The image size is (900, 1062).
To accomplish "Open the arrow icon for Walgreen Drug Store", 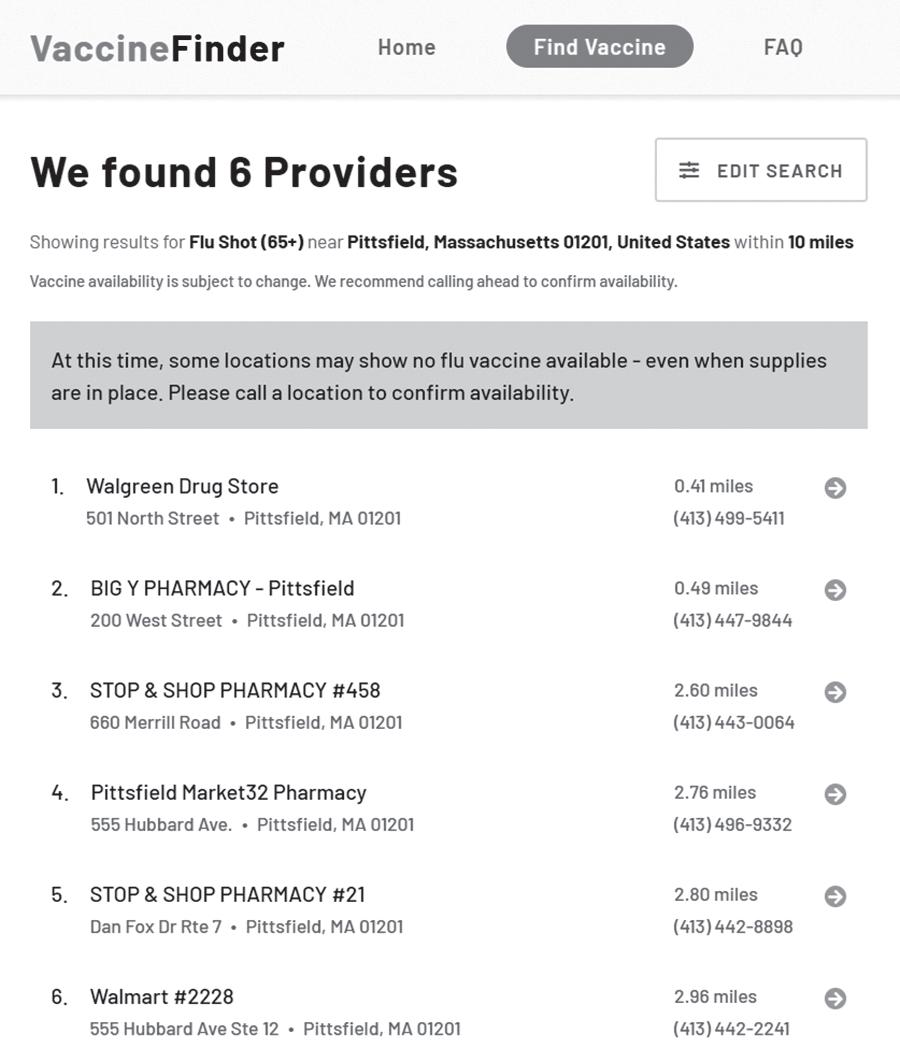I will tap(835, 488).
